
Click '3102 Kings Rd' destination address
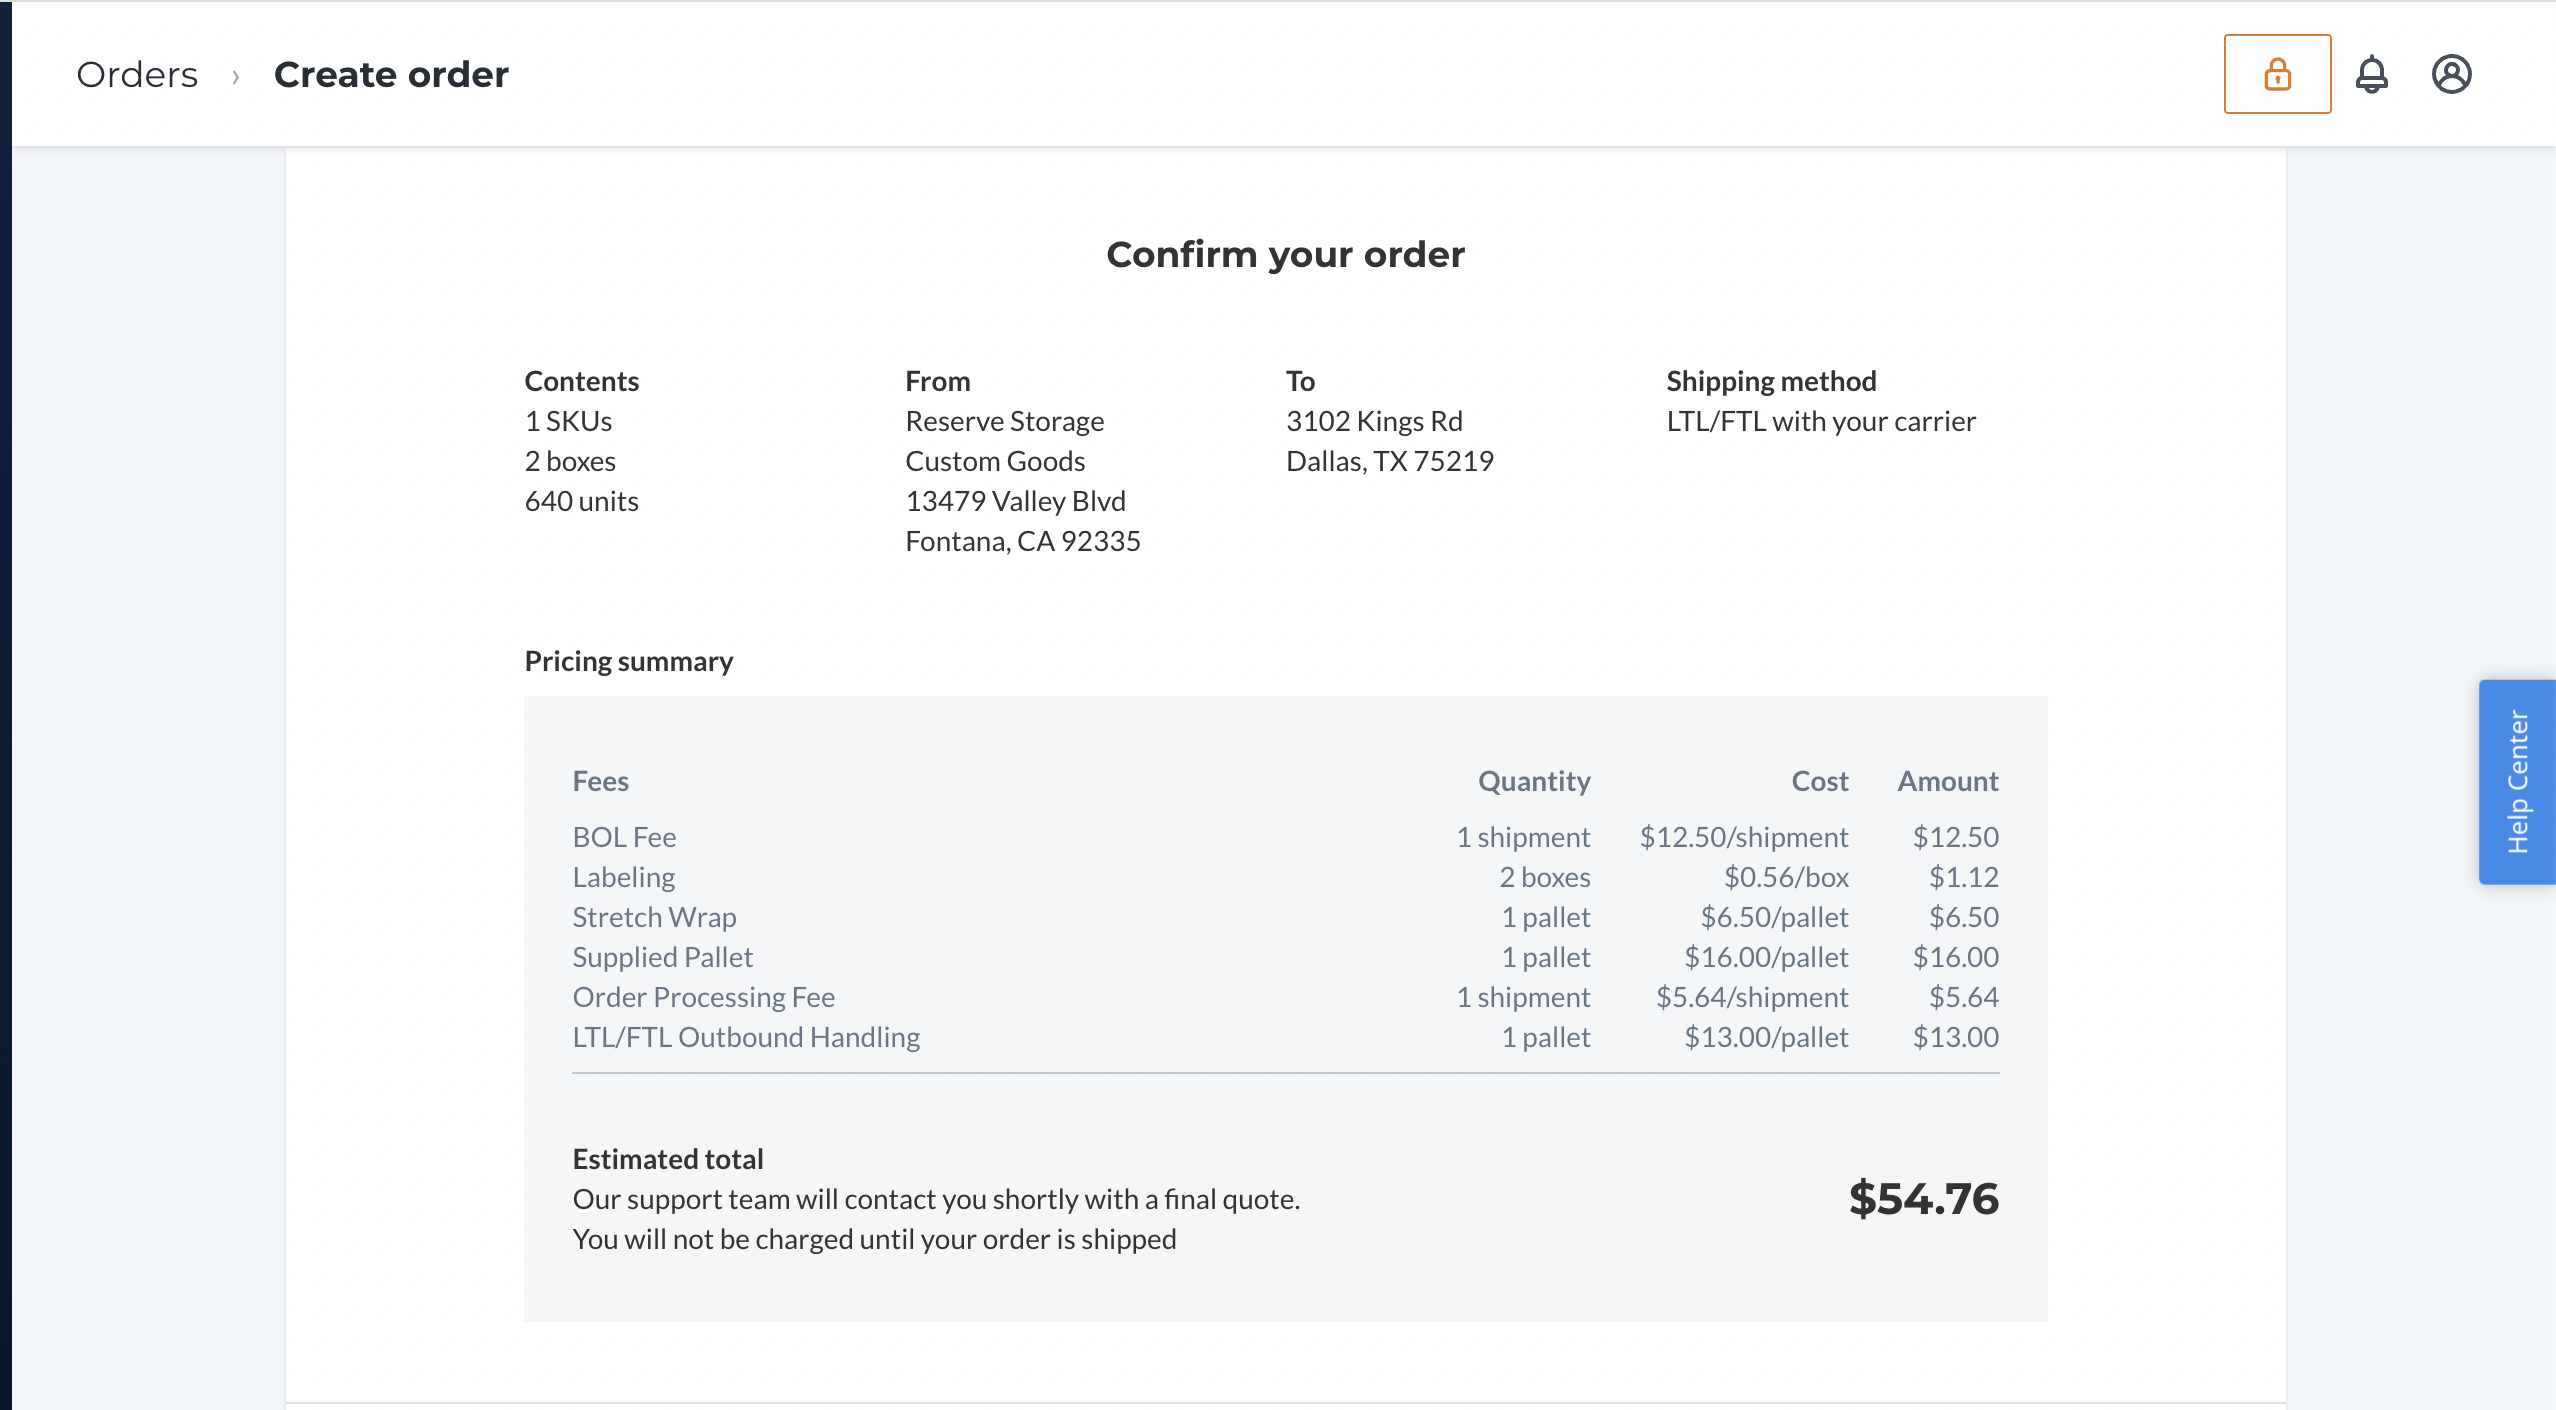(x=1374, y=421)
